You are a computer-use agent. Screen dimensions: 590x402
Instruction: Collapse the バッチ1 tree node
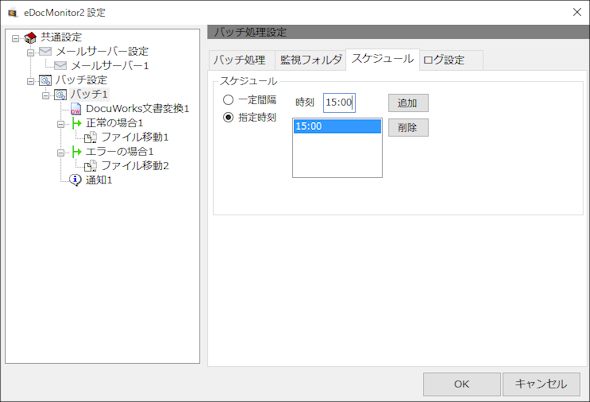point(46,95)
